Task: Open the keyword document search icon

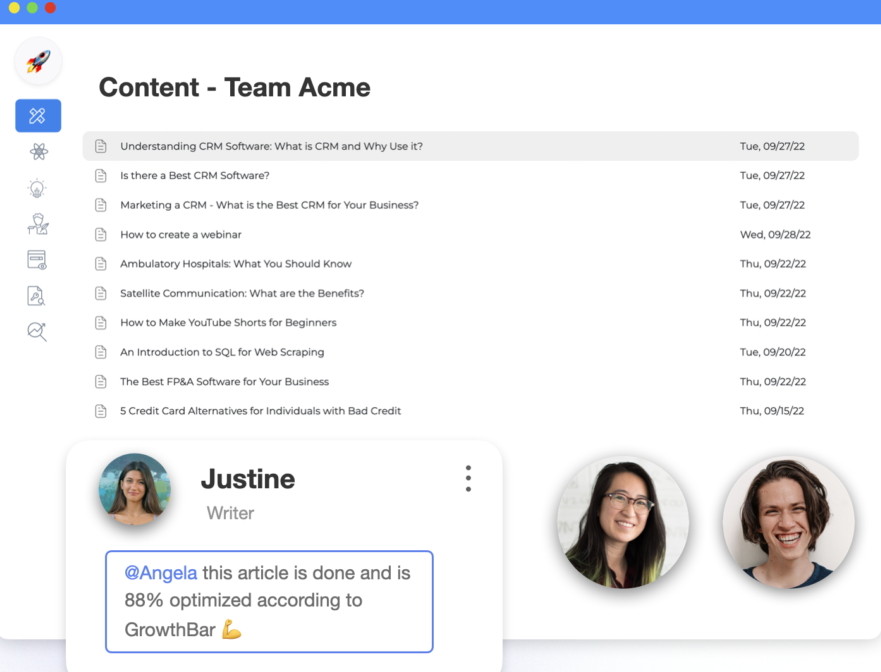Action: click(x=36, y=296)
